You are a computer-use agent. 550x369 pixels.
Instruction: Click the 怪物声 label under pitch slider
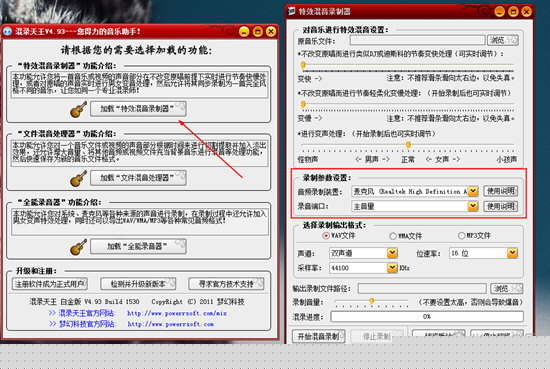click(308, 160)
